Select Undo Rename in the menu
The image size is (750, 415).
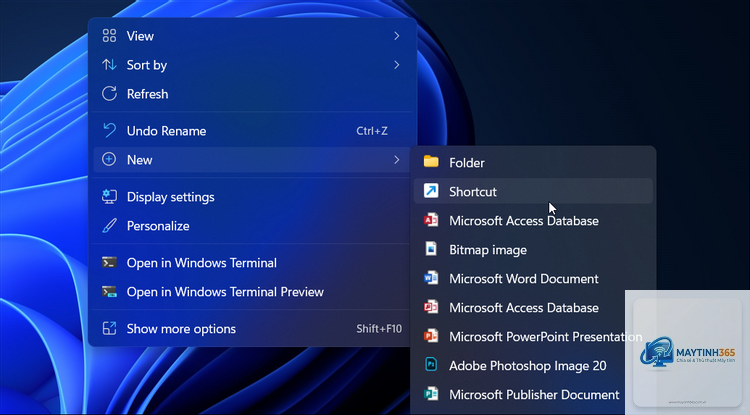pyautogui.click(x=252, y=131)
